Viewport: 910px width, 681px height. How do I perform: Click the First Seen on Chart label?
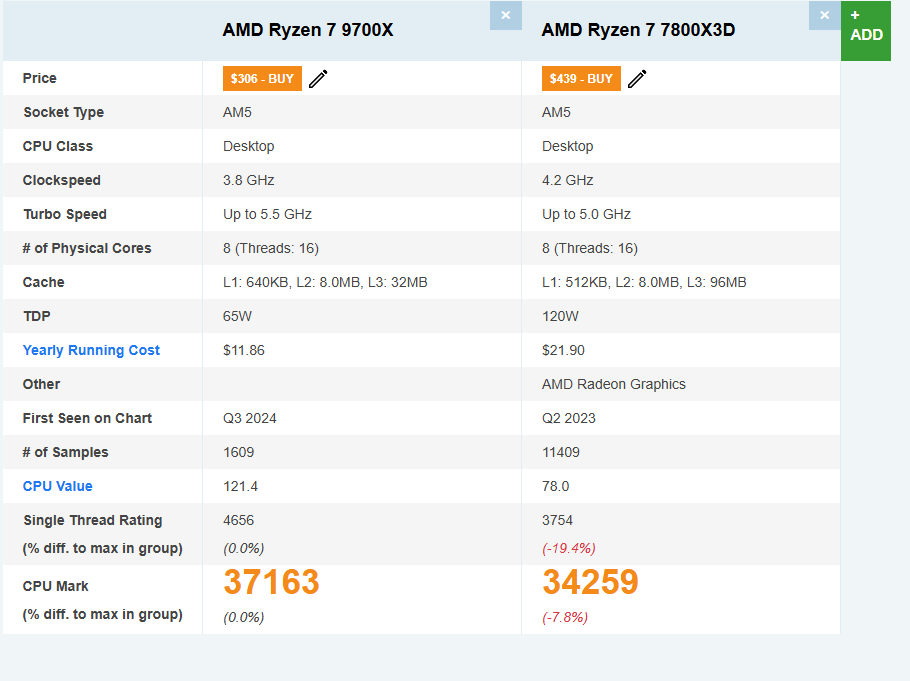[87, 418]
